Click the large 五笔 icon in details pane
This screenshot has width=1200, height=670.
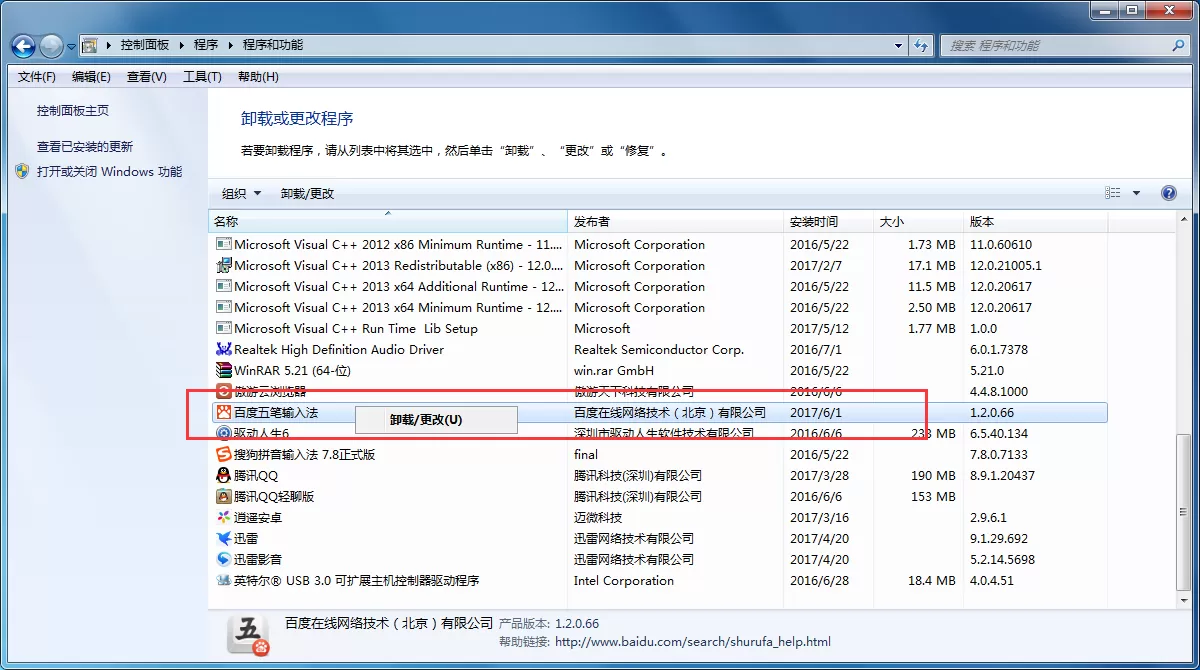pyautogui.click(x=248, y=633)
